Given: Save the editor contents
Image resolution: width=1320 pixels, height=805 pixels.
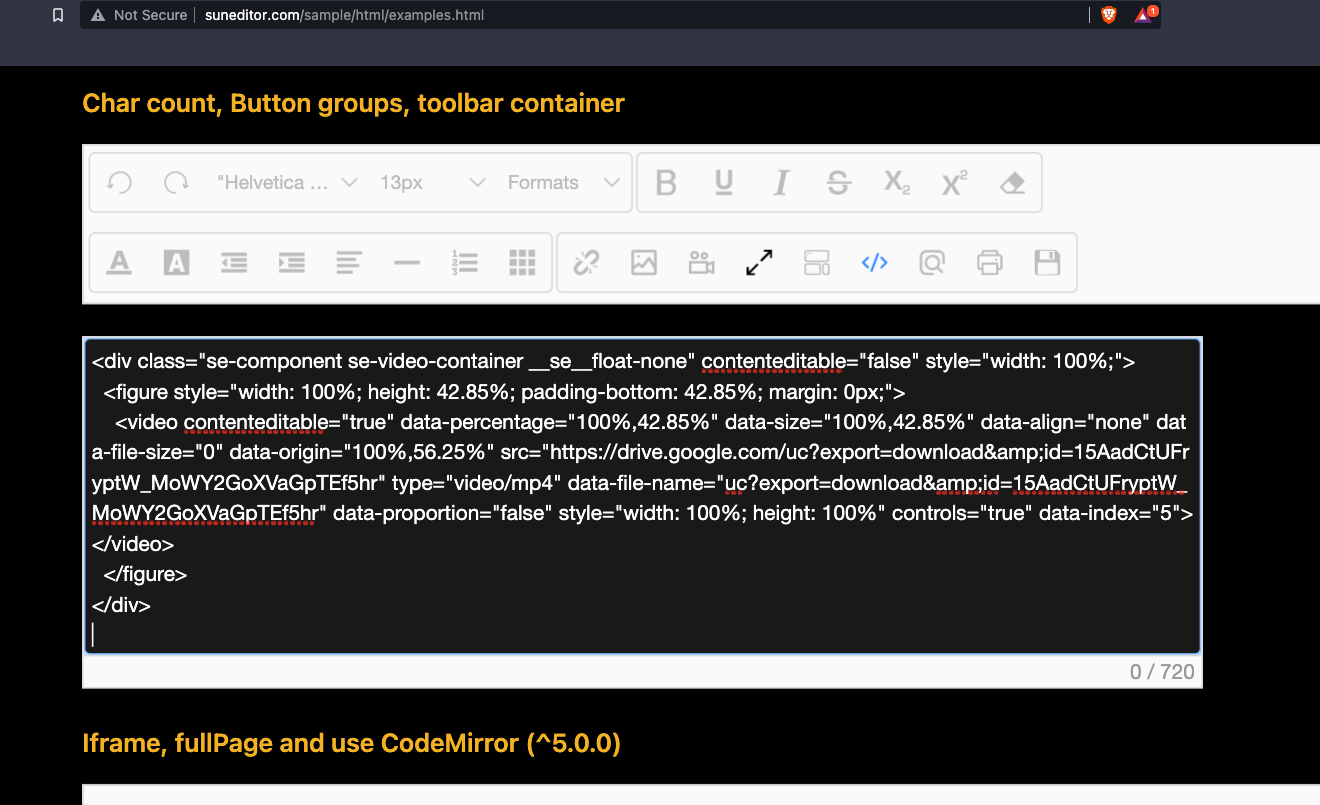Looking at the screenshot, I should (x=1048, y=262).
